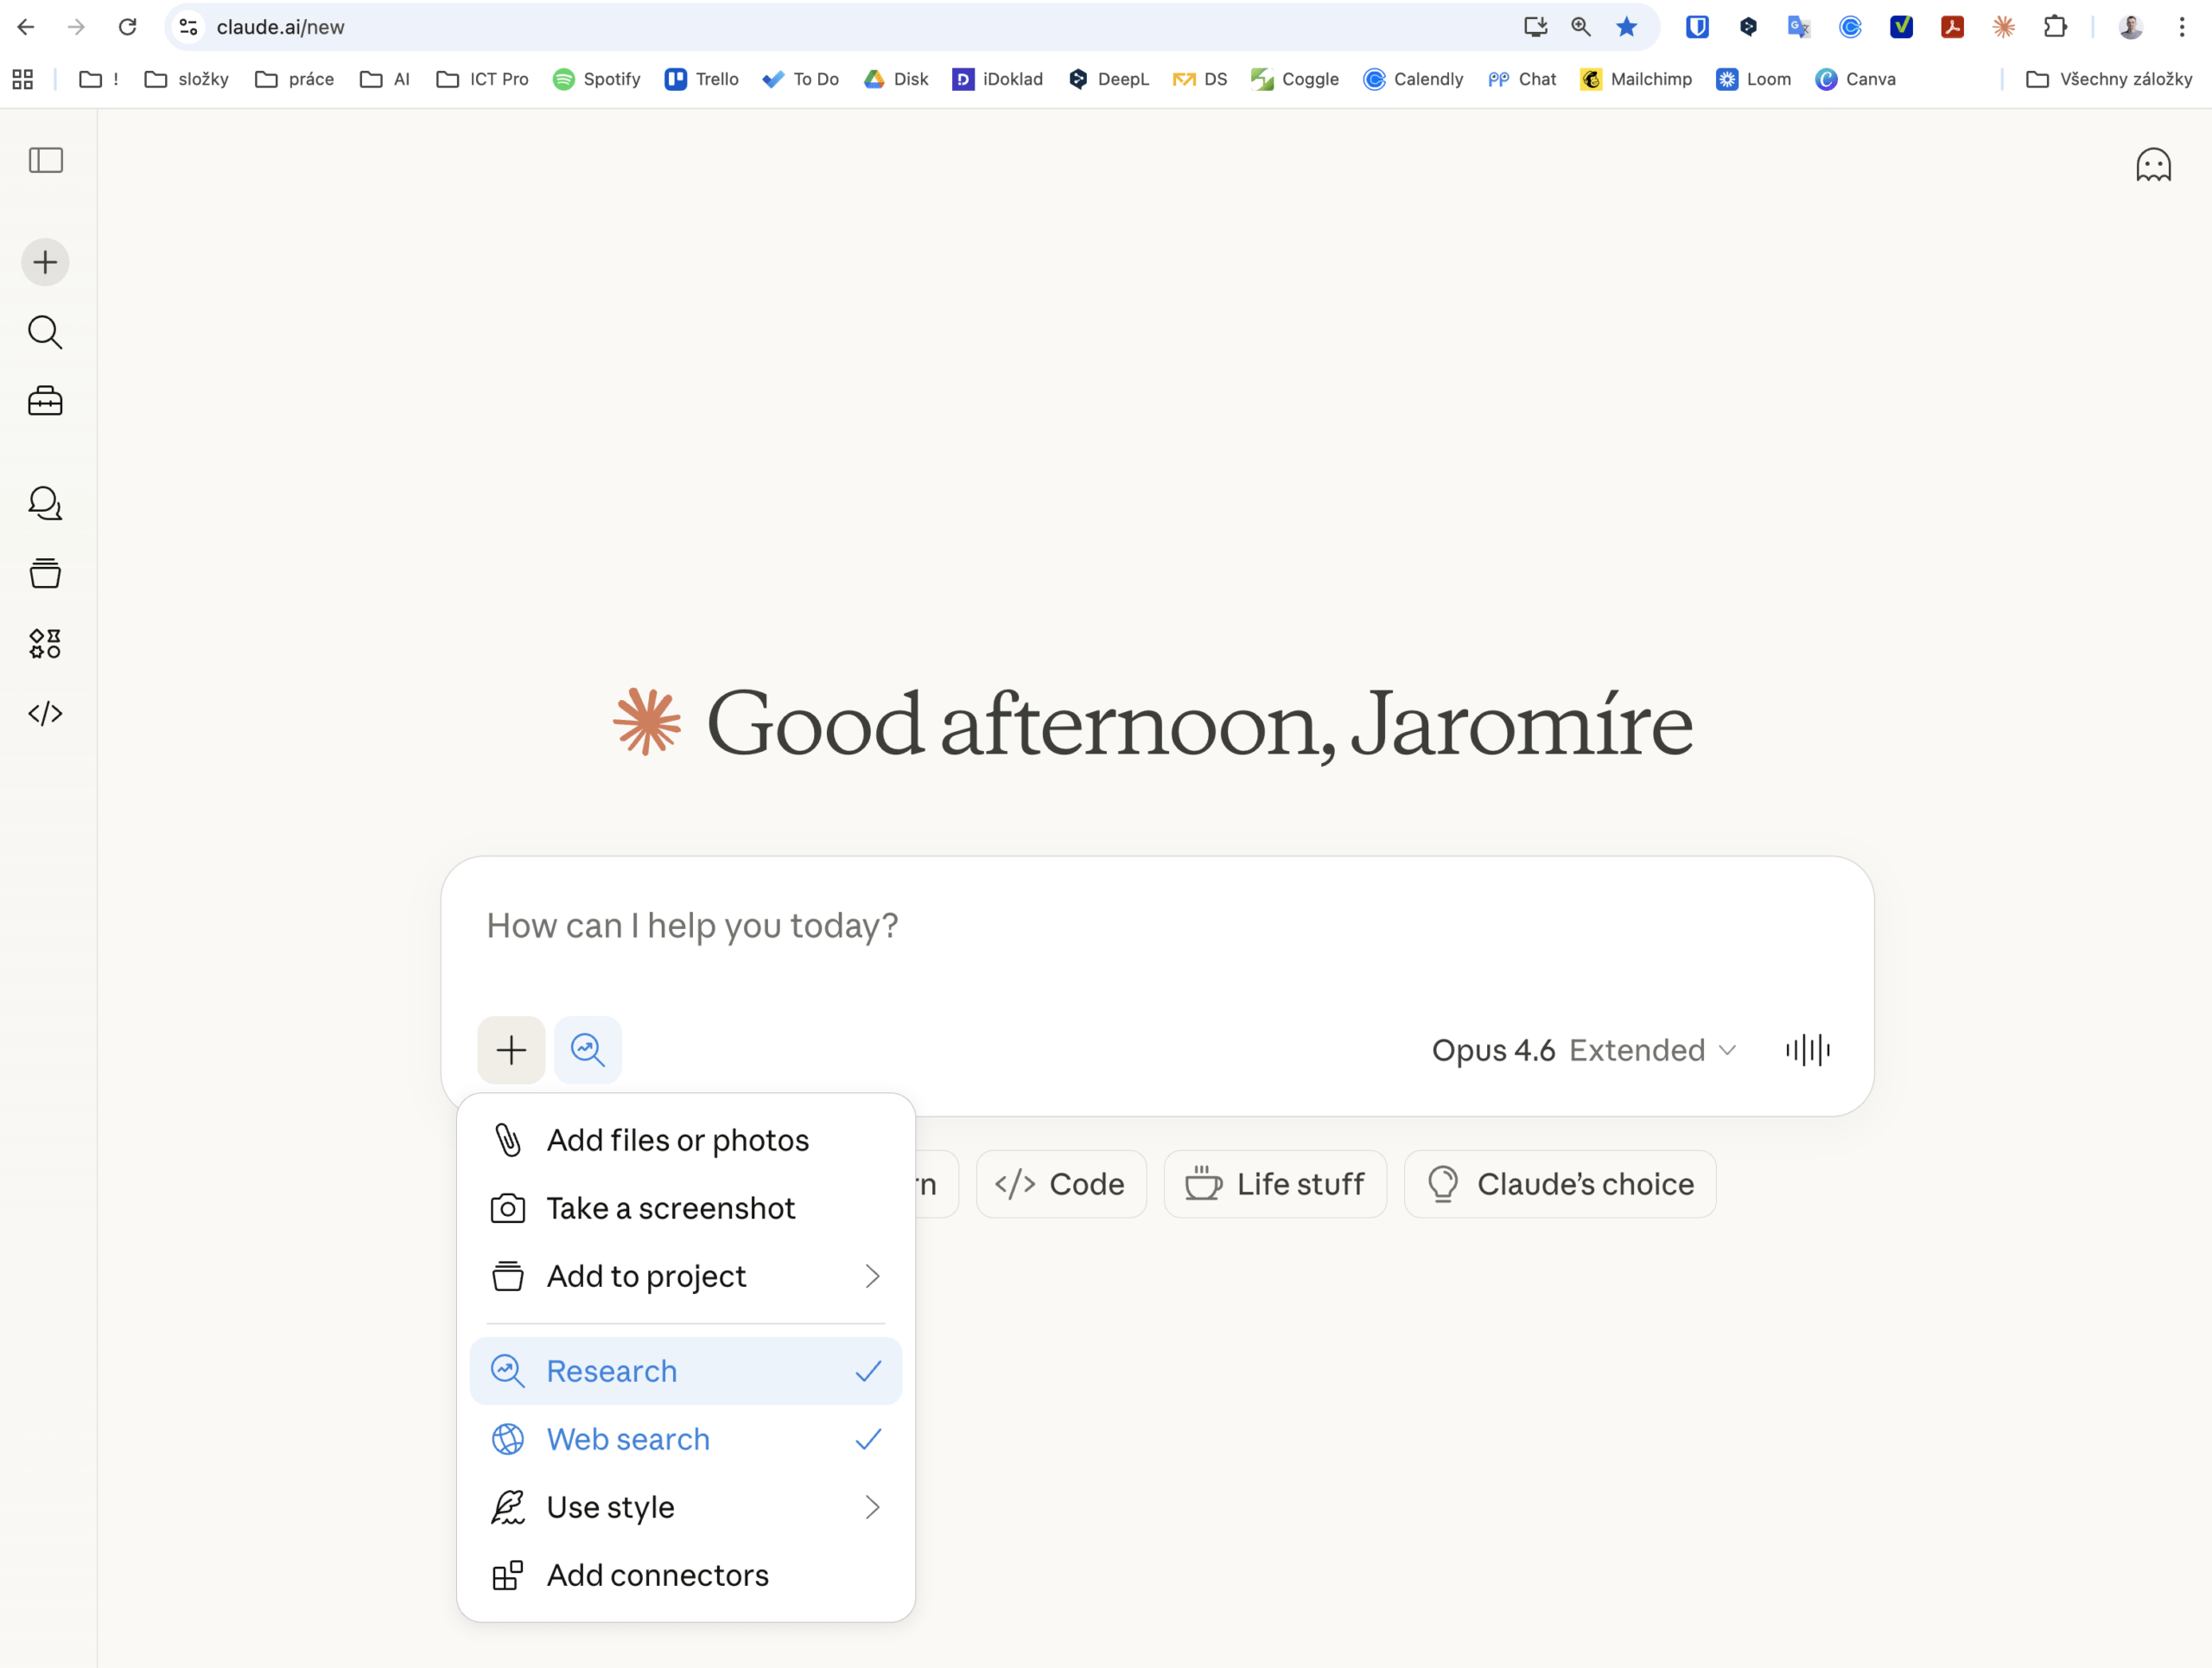Disable the Research option in menu
The height and width of the screenshot is (1668, 2212).
686,1371
